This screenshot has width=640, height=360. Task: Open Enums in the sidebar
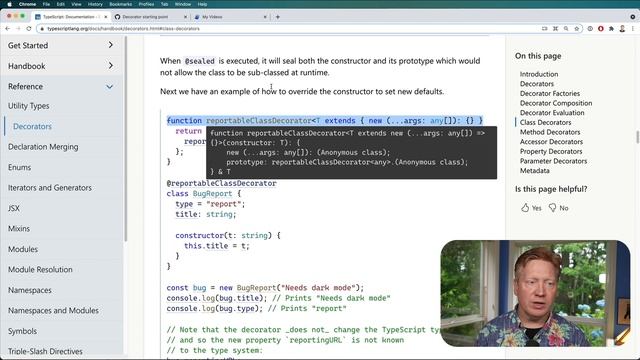pyautogui.click(x=19, y=167)
